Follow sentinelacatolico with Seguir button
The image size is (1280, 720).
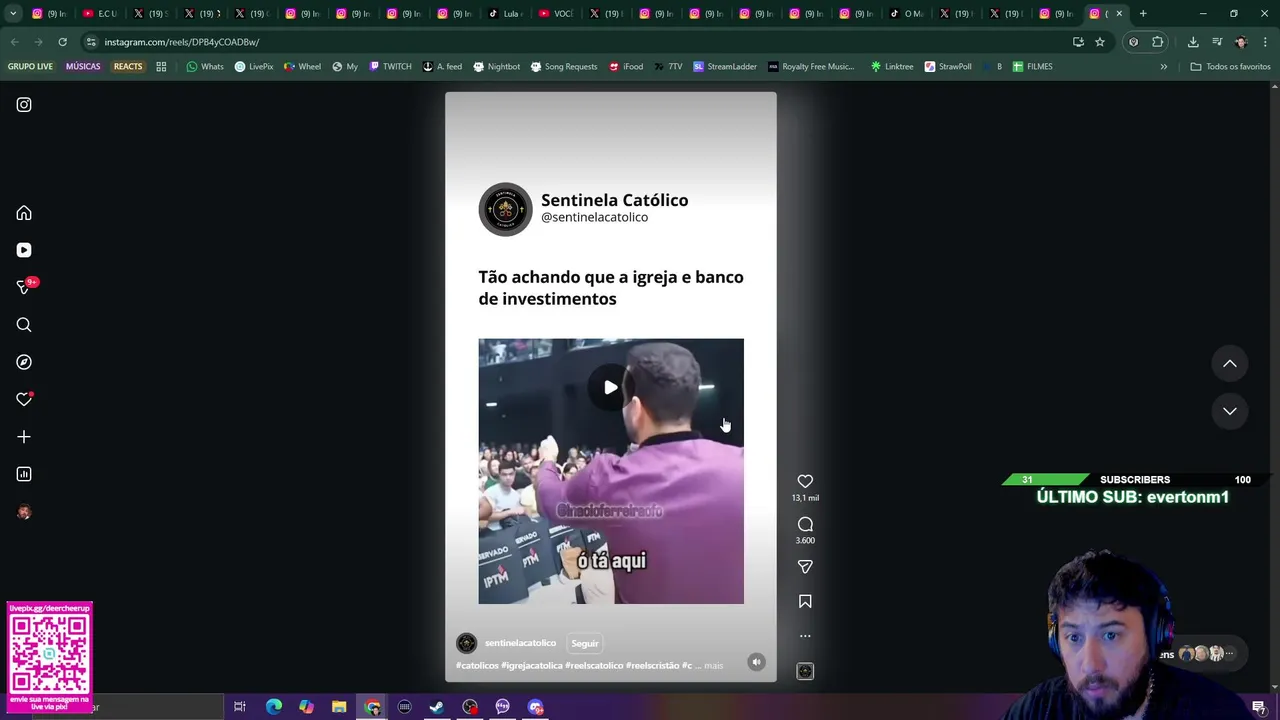tap(585, 643)
